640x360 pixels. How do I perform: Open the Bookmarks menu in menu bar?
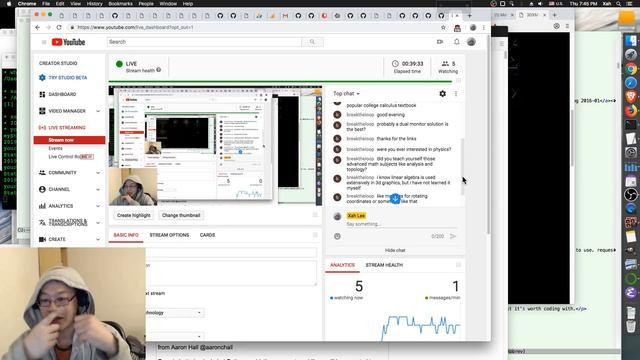(120, 4)
